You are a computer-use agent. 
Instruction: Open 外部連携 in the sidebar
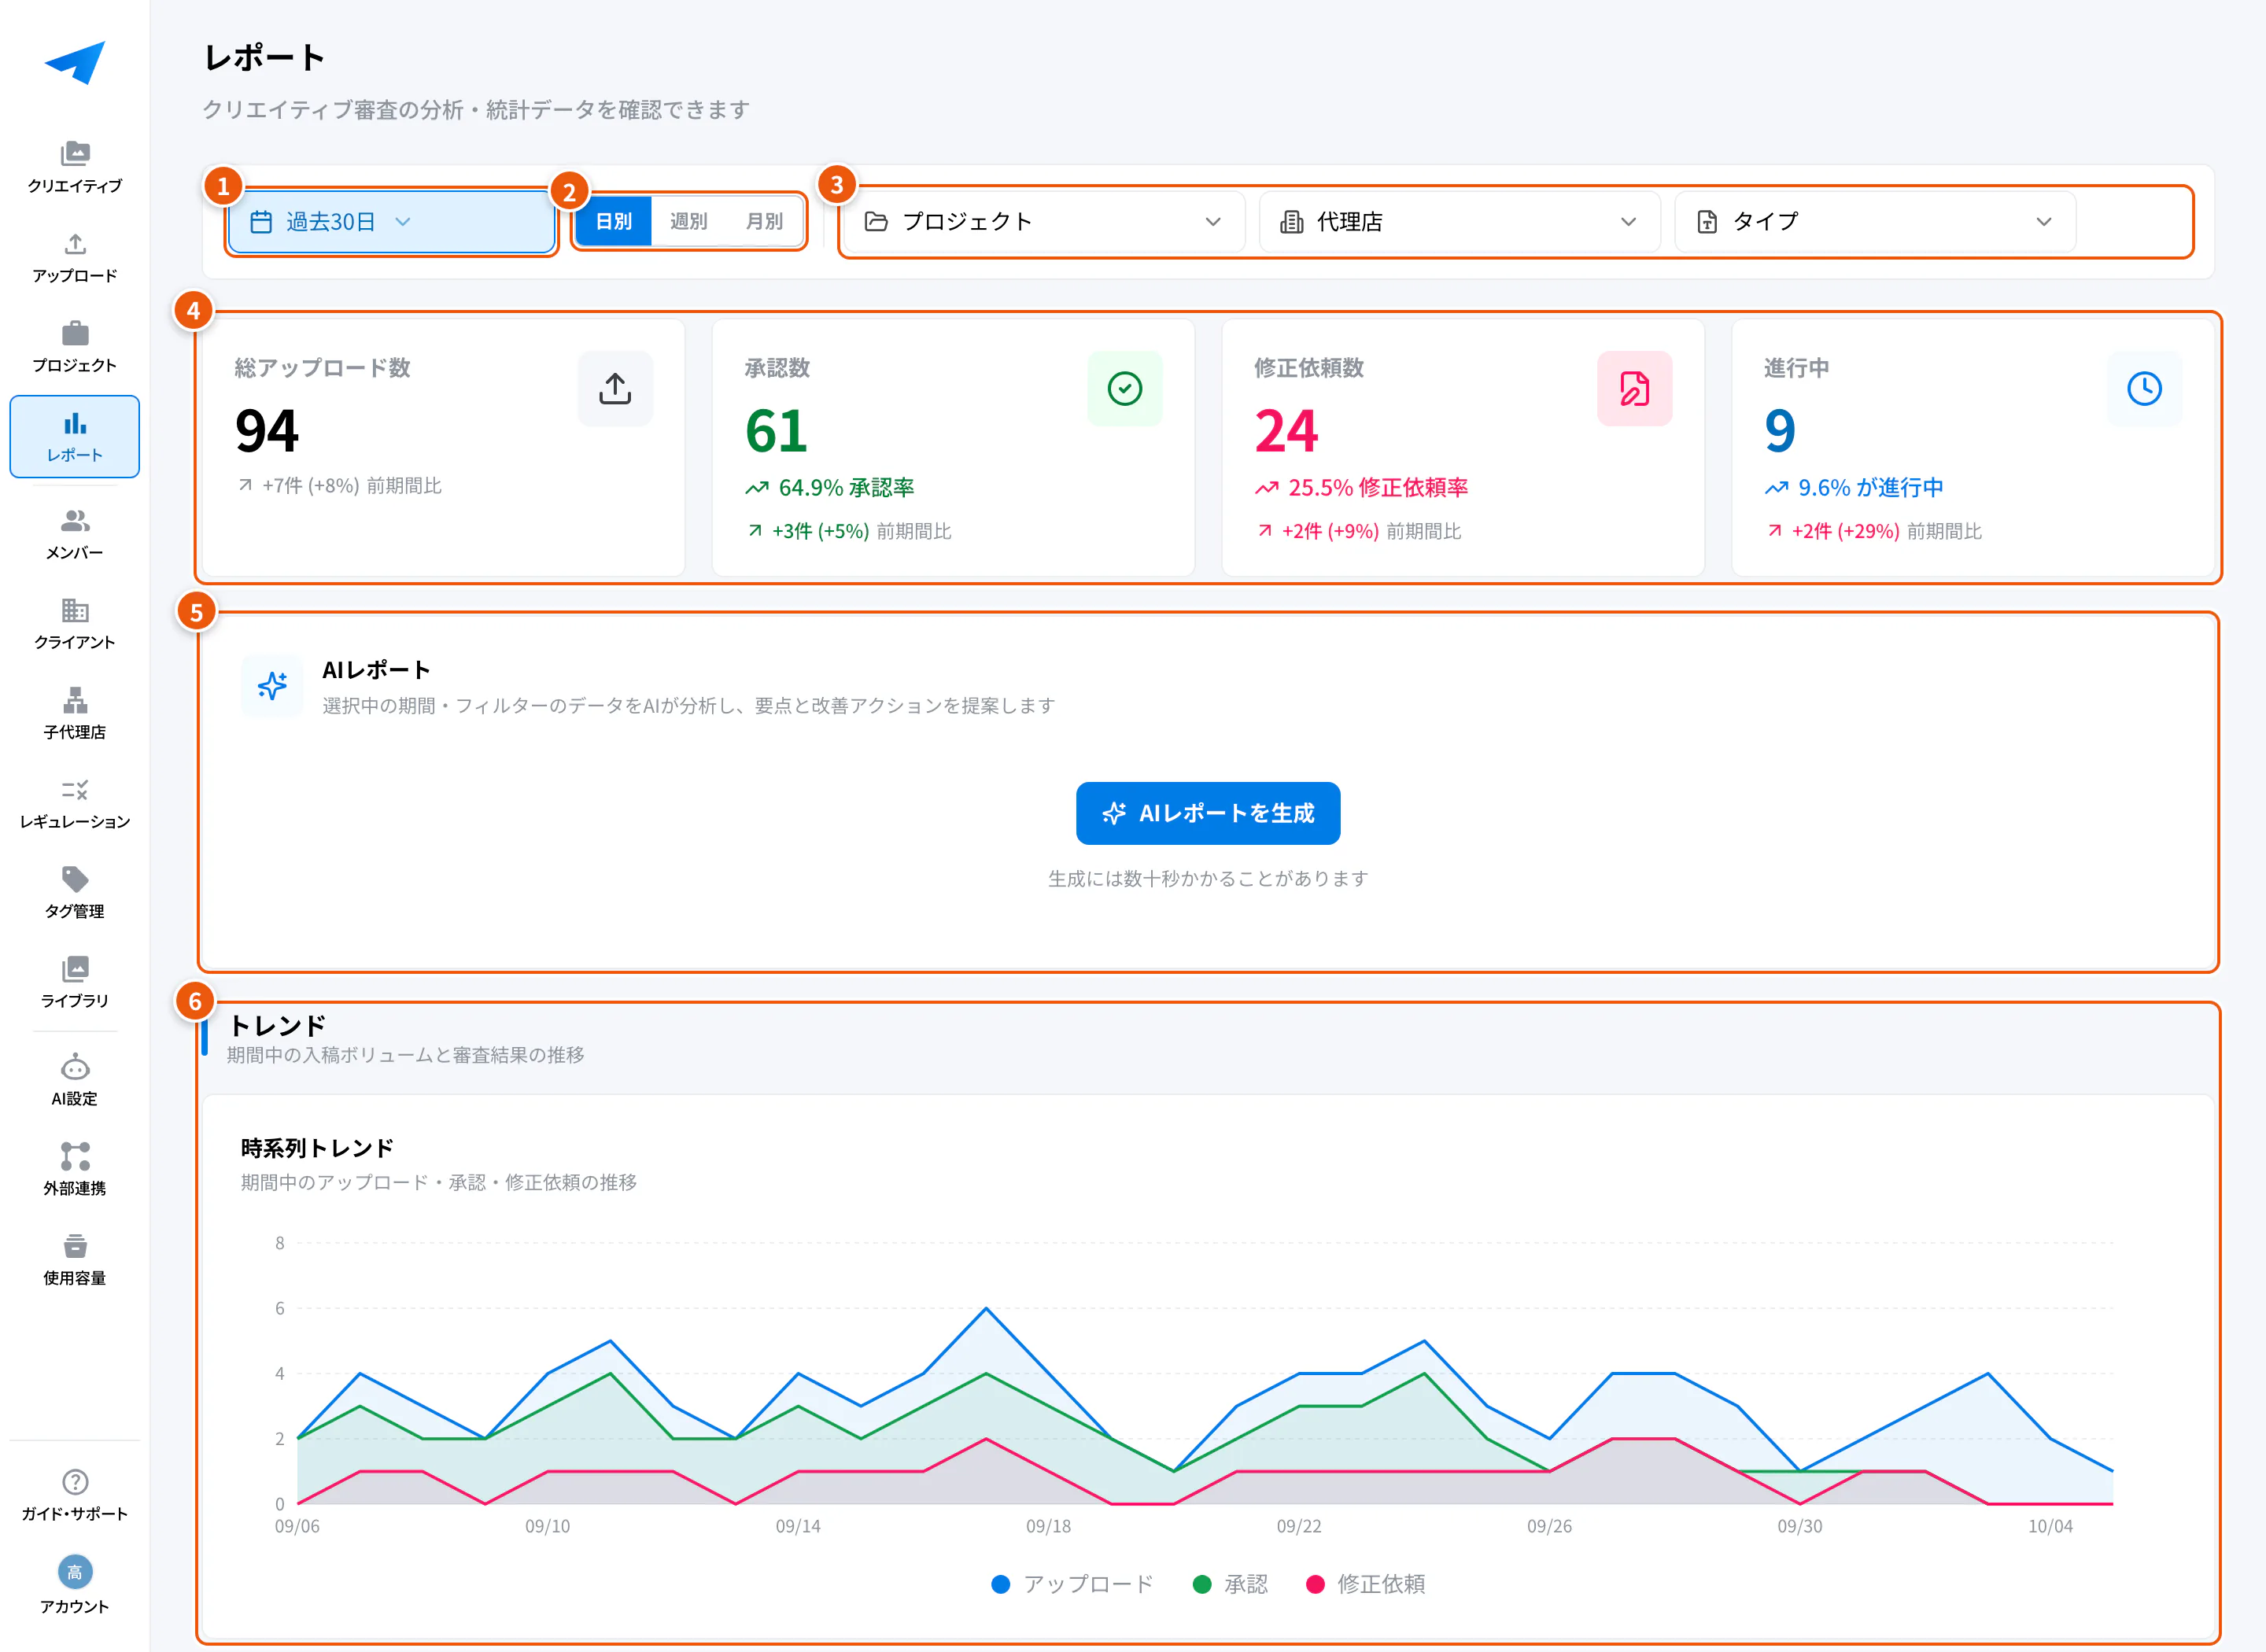pos(75,1170)
